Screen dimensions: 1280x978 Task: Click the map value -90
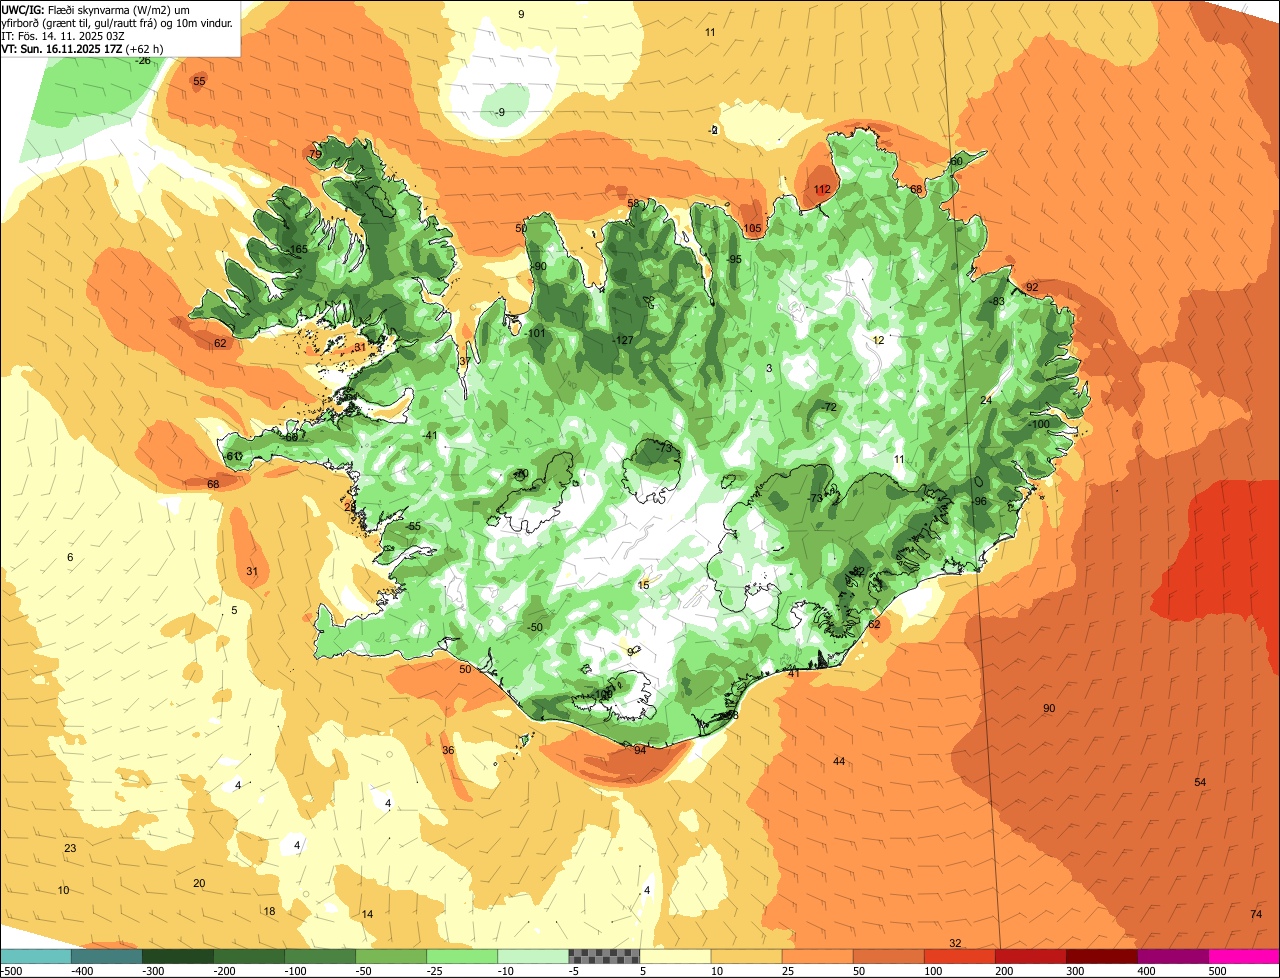(538, 266)
